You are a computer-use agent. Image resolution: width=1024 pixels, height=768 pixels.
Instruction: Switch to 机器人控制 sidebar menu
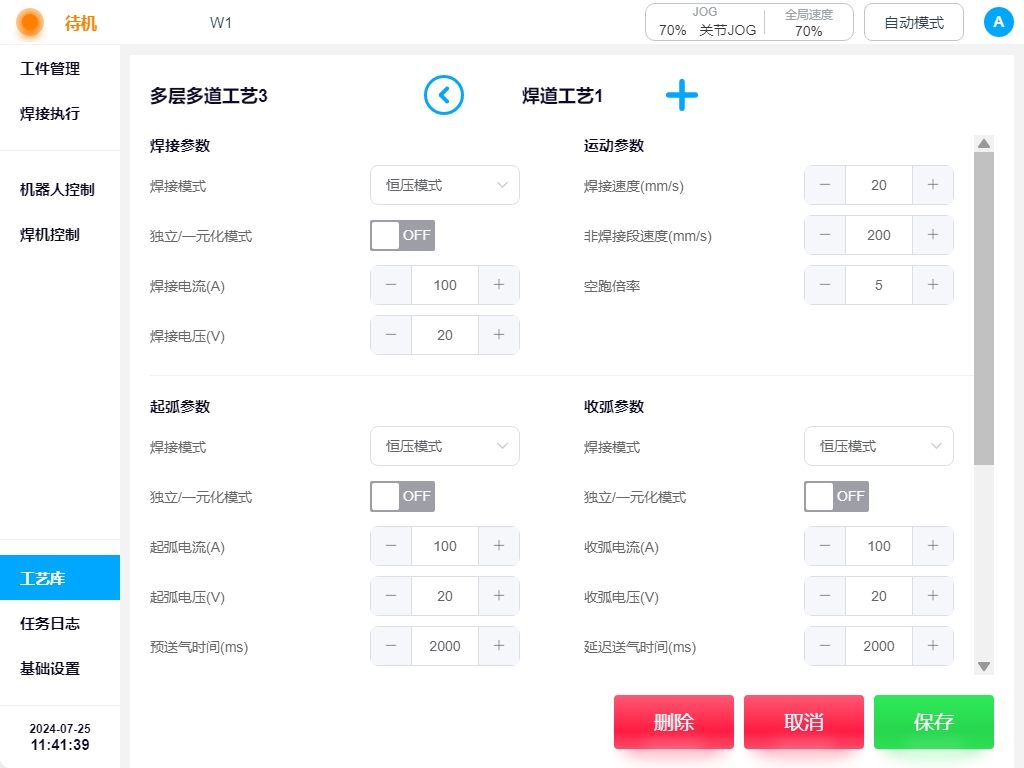pyautogui.click(x=57, y=189)
